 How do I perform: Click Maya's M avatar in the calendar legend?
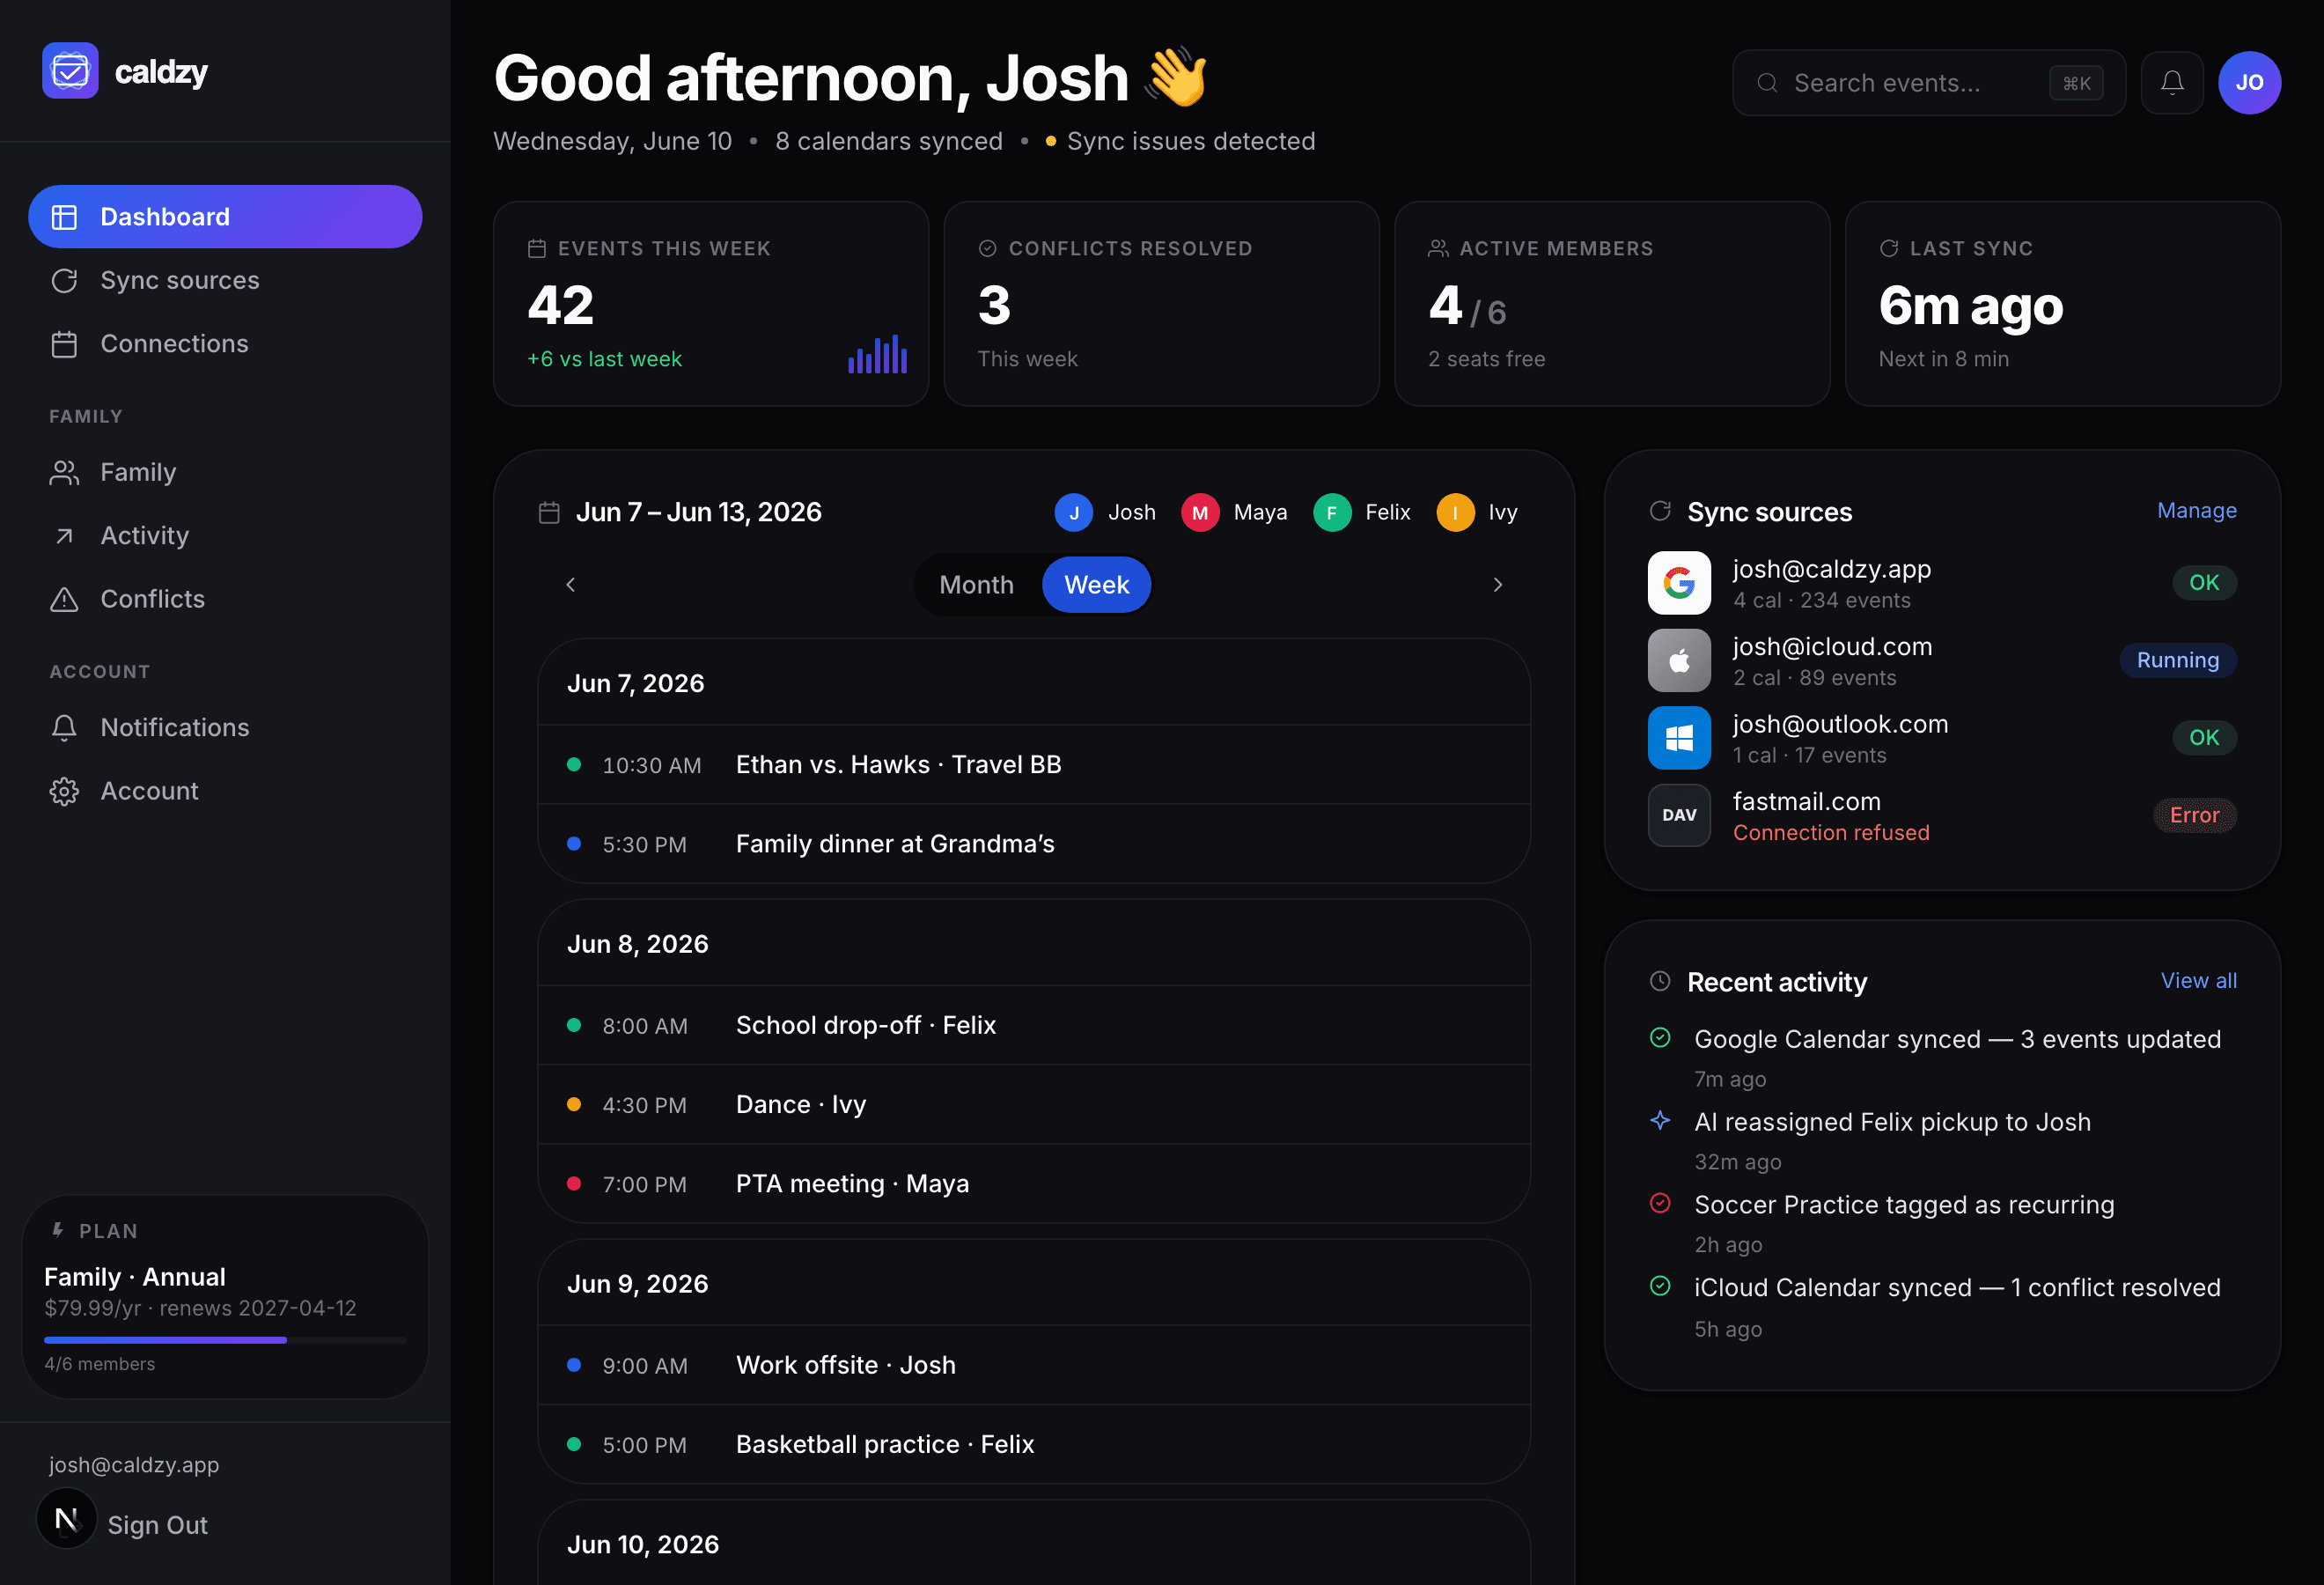click(1199, 513)
